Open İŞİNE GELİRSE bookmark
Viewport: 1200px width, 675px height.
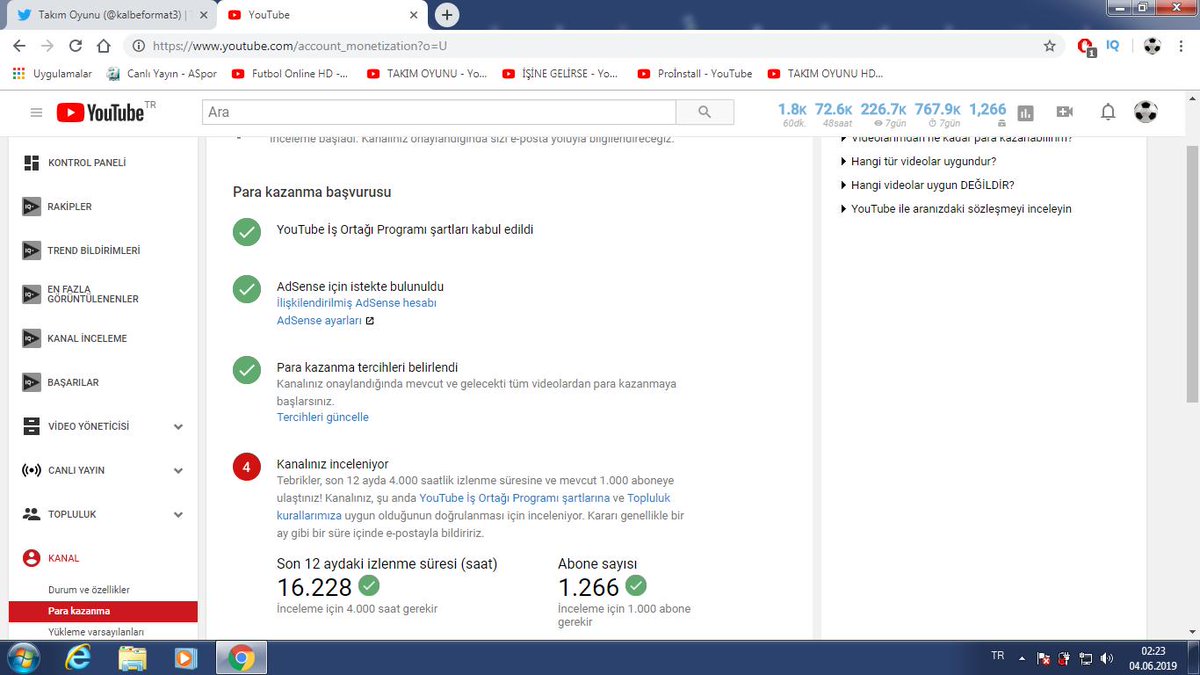[x=560, y=73]
